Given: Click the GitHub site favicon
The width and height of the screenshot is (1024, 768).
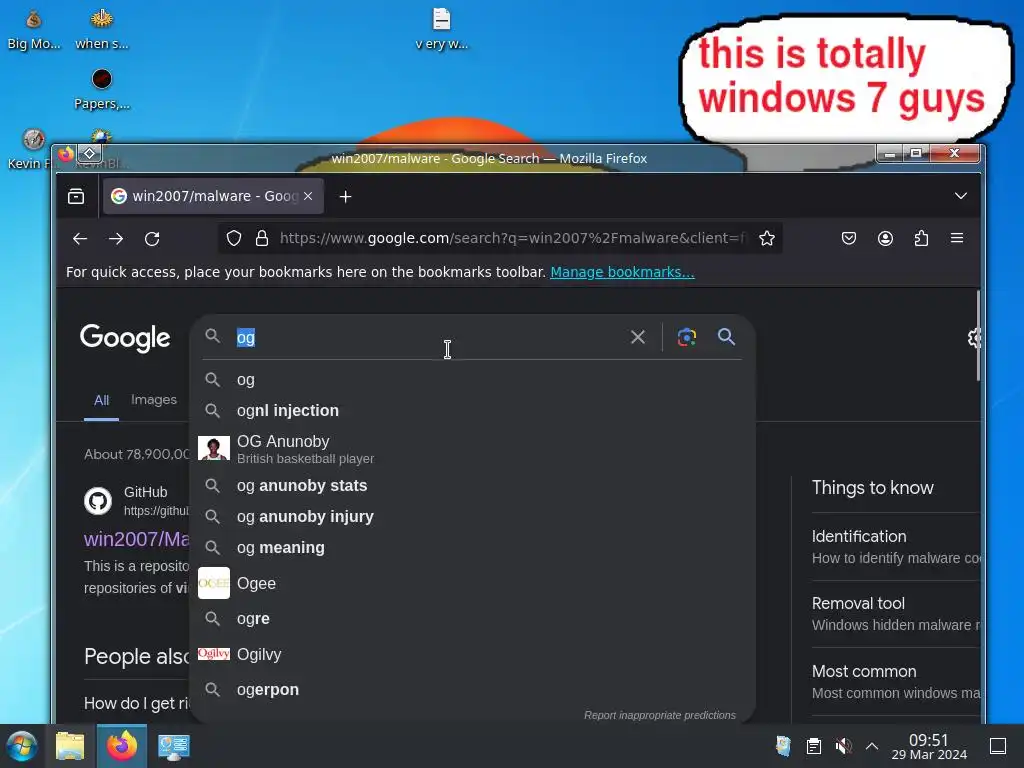Looking at the screenshot, I should tap(98, 501).
